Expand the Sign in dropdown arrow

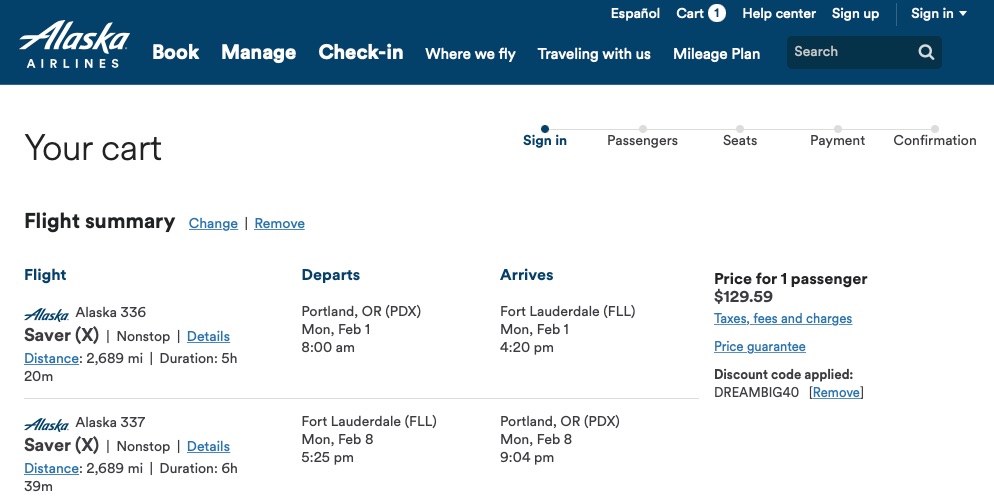pyautogui.click(x=963, y=13)
